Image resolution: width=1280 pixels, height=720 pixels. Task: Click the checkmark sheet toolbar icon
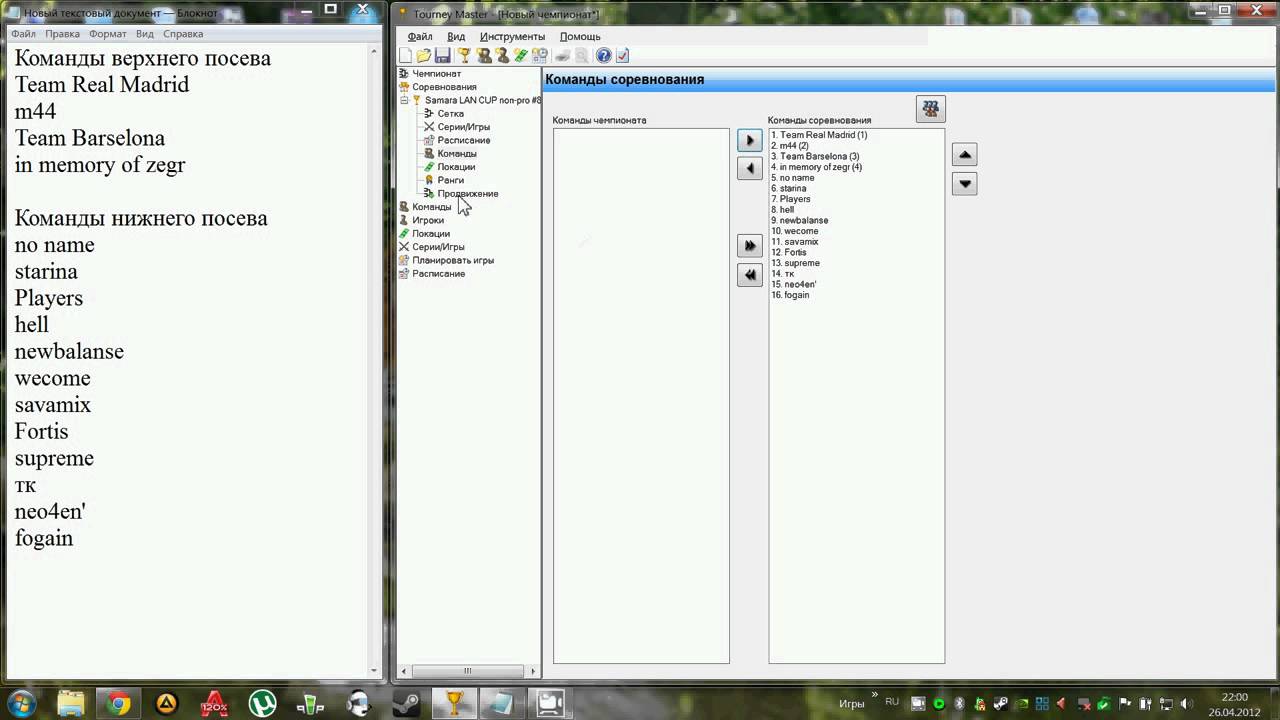tap(622, 56)
